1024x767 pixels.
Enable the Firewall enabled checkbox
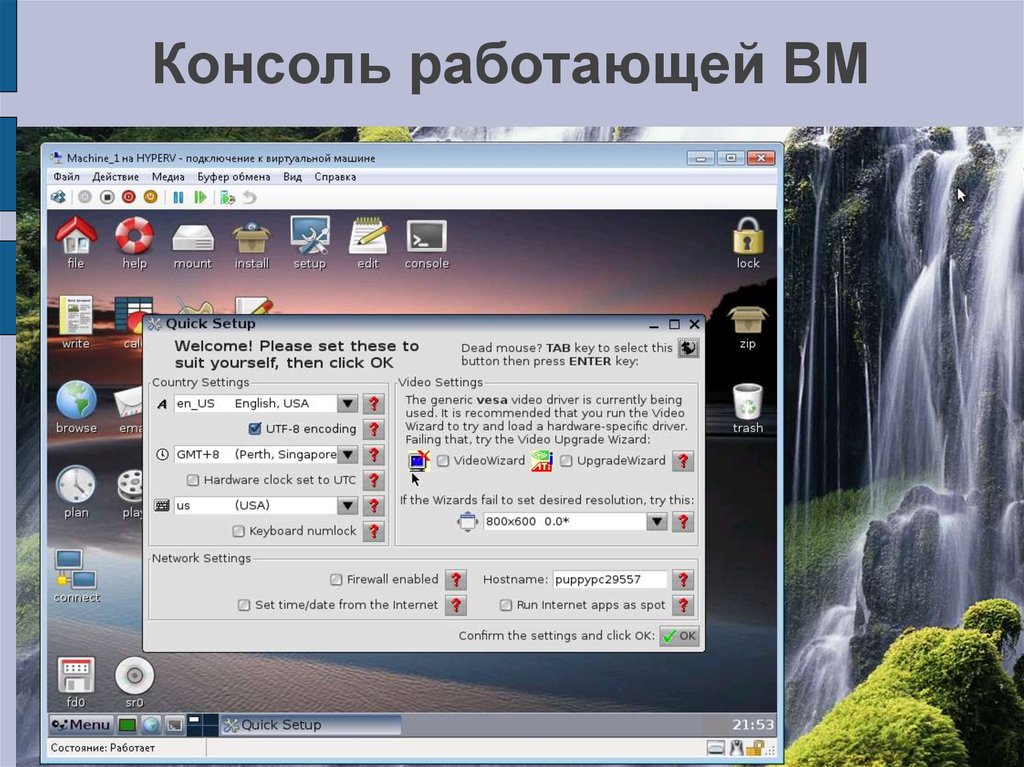tap(336, 579)
